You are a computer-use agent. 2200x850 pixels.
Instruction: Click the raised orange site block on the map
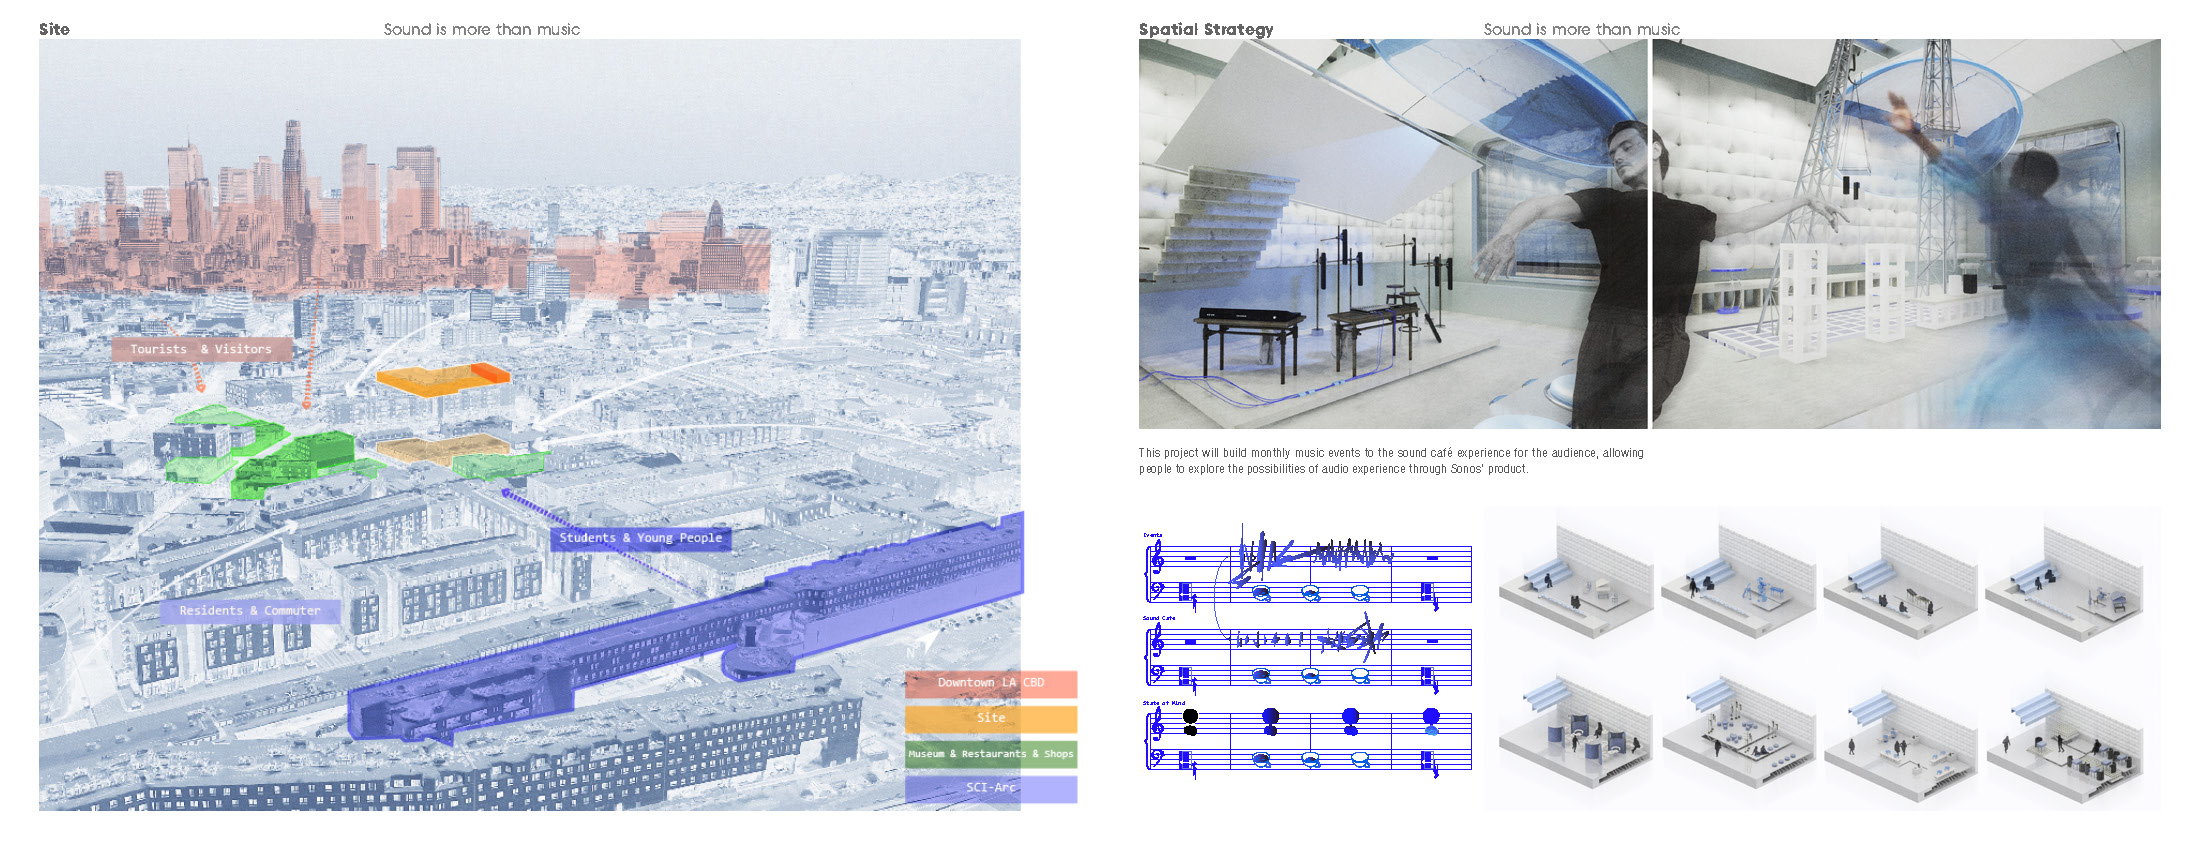pos(443,379)
